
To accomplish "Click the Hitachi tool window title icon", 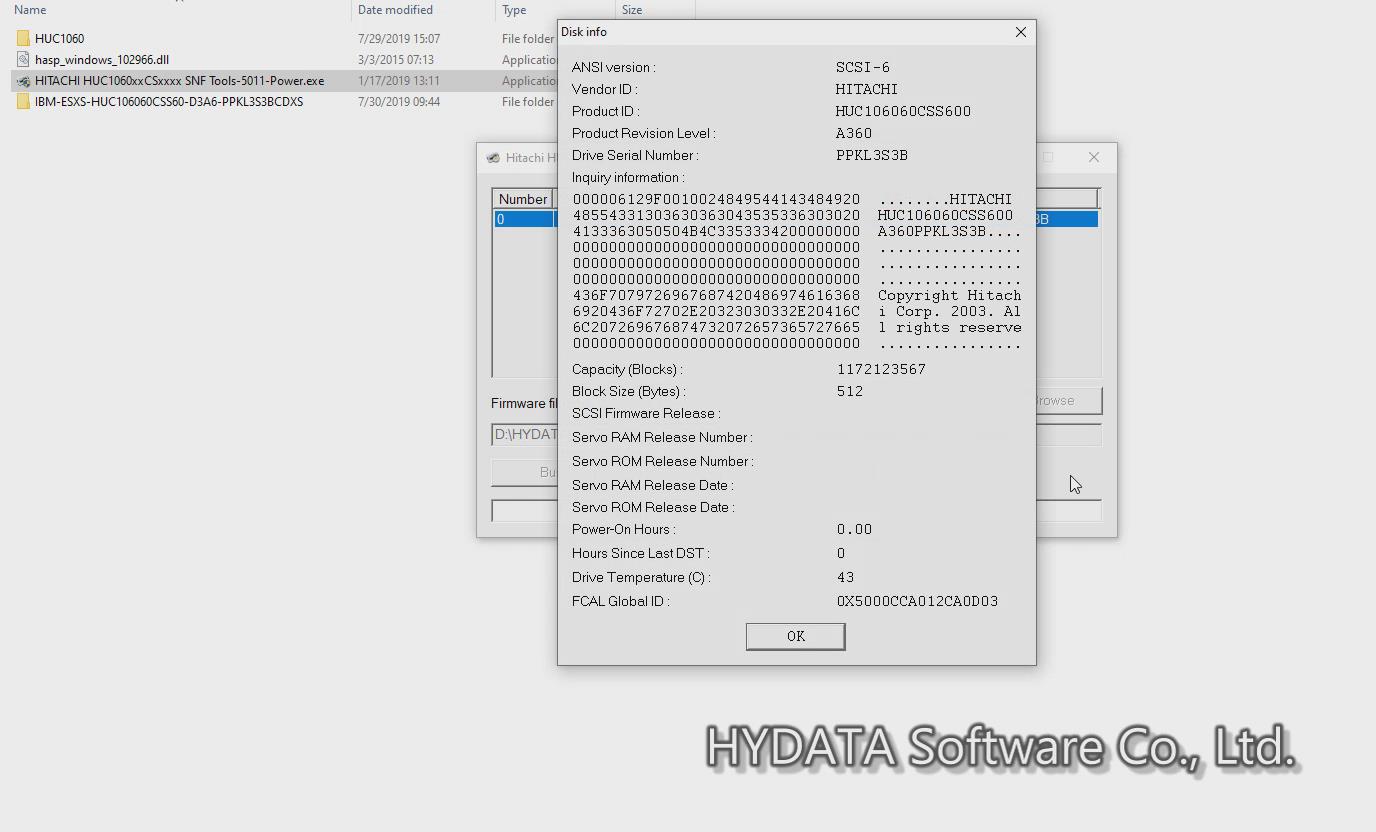I will click(x=493, y=157).
